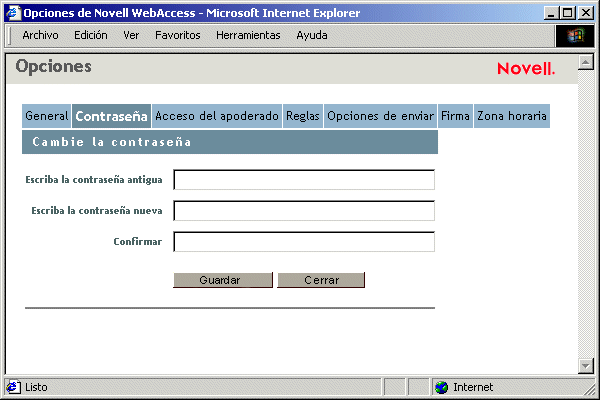Viewport: 600px width, 400px height.
Task: Click the status bar page icon
Action: [13, 387]
